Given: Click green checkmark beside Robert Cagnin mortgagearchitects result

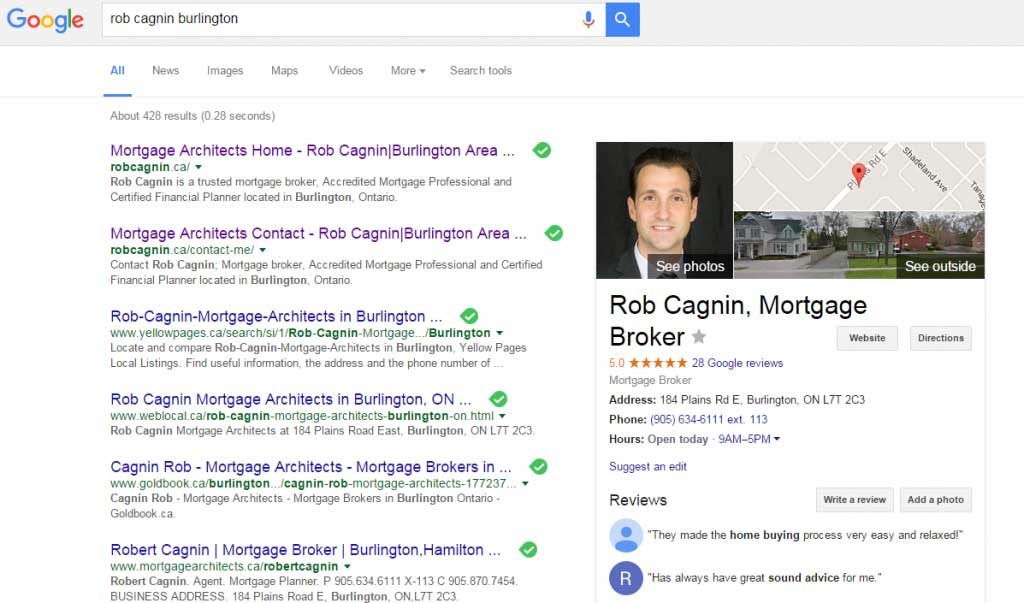Looking at the screenshot, I should click(x=528, y=549).
